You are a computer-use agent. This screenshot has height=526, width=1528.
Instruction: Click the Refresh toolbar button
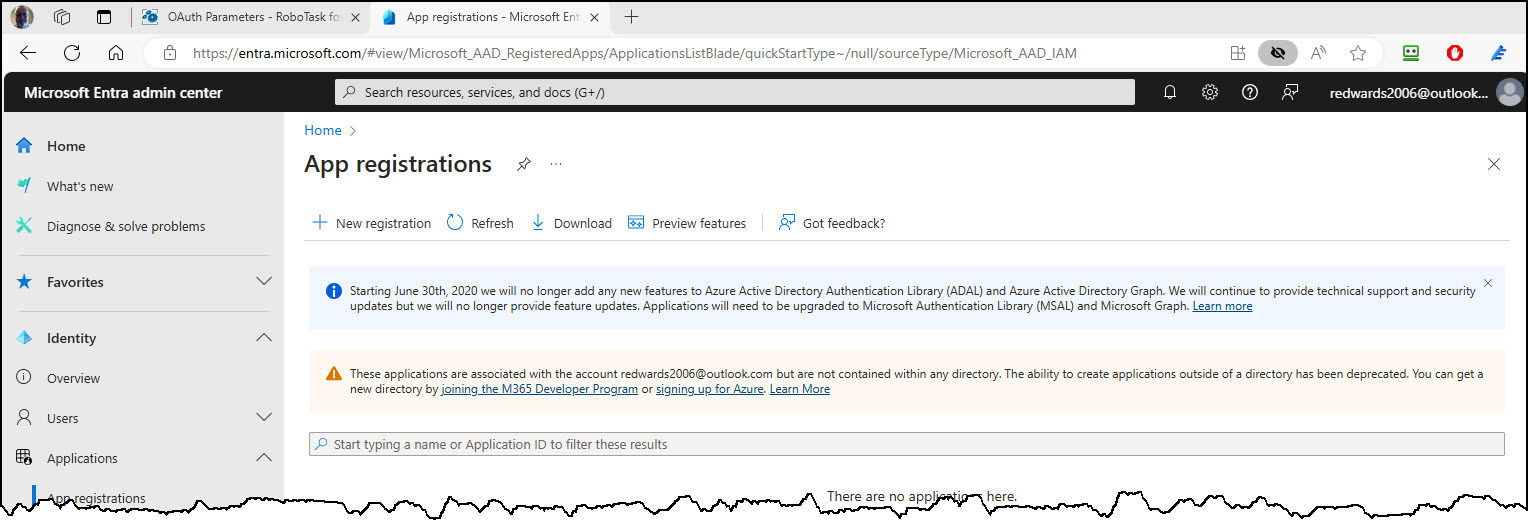[x=480, y=223]
